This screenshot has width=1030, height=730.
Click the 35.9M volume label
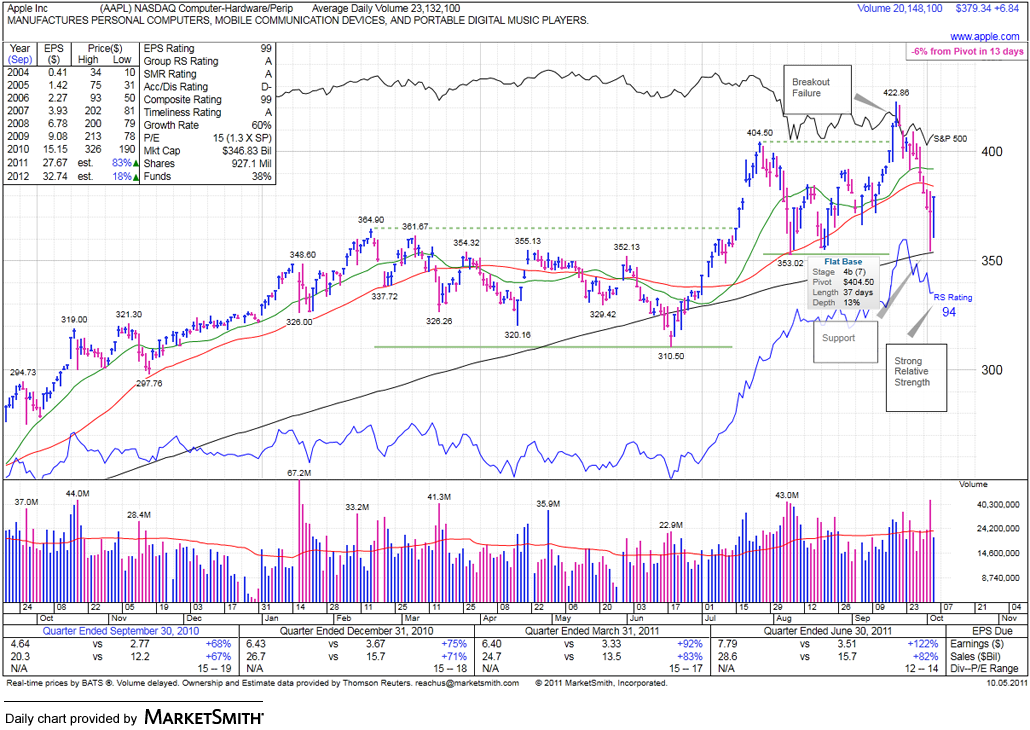(x=548, y=504)
